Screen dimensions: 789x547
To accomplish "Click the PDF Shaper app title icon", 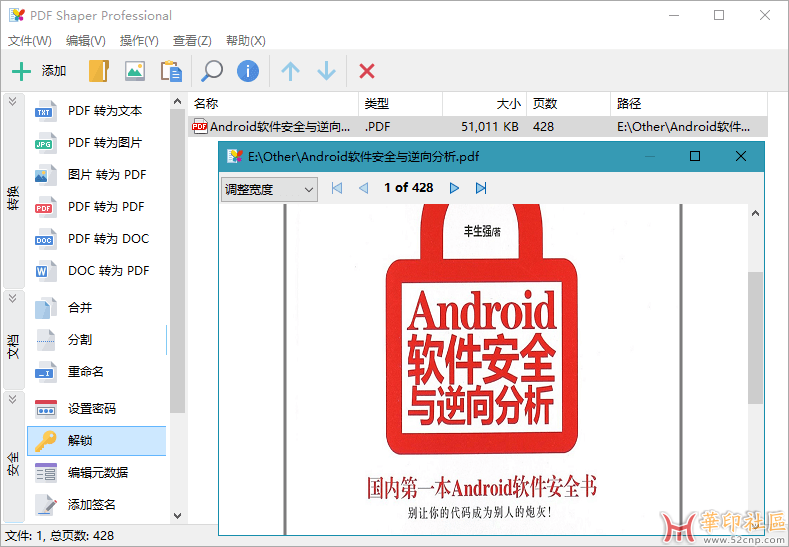I will click(17, 15).
